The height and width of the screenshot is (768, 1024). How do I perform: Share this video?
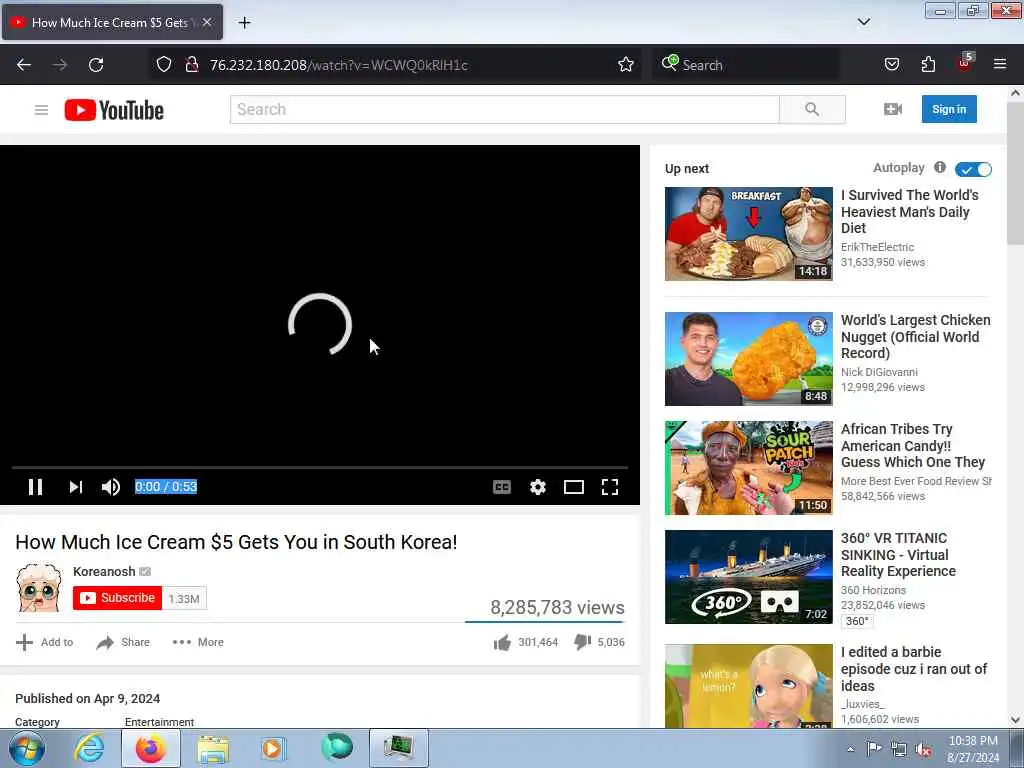[x=123, y=642]
